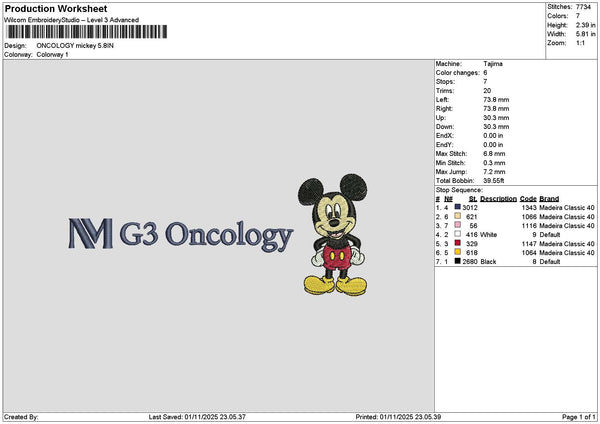The height and width of the screenshot is (424, 600).
Task: Click the 'Brand' column header
Action: coord(549,199)
